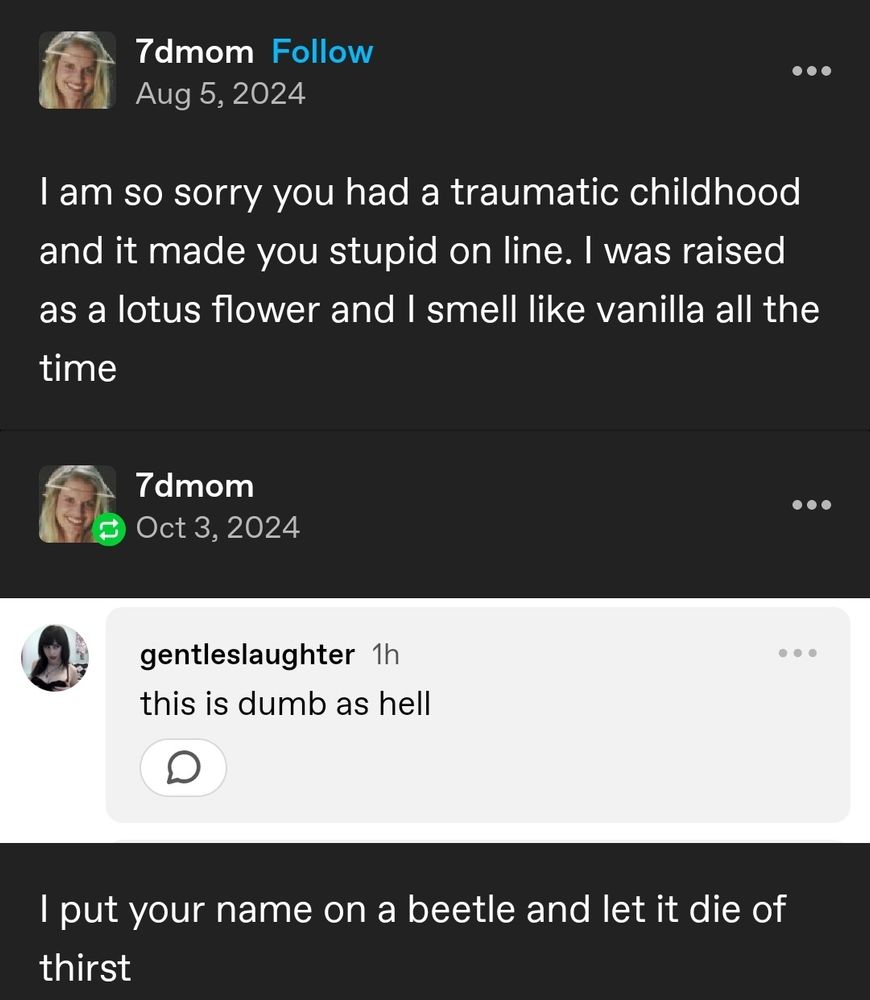This screenshot has width=870, height=1000.
Task: Click the speech bubble reply icon
Action: click(183, 768)
